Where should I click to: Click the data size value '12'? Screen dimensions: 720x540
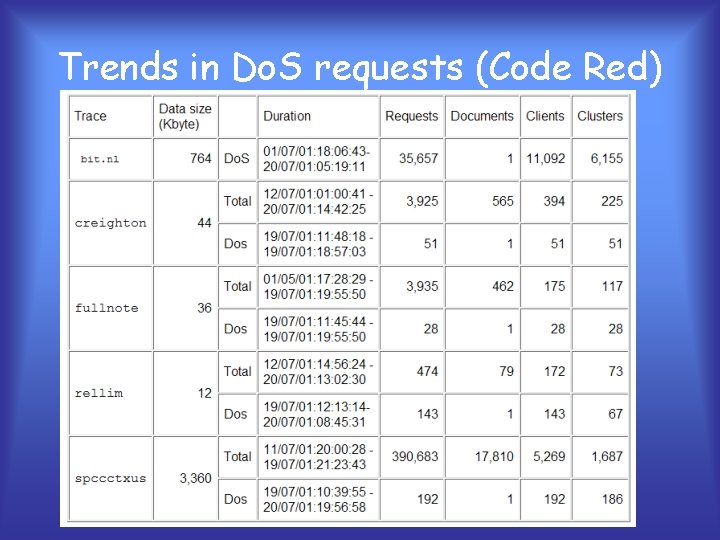pos(204,393)
